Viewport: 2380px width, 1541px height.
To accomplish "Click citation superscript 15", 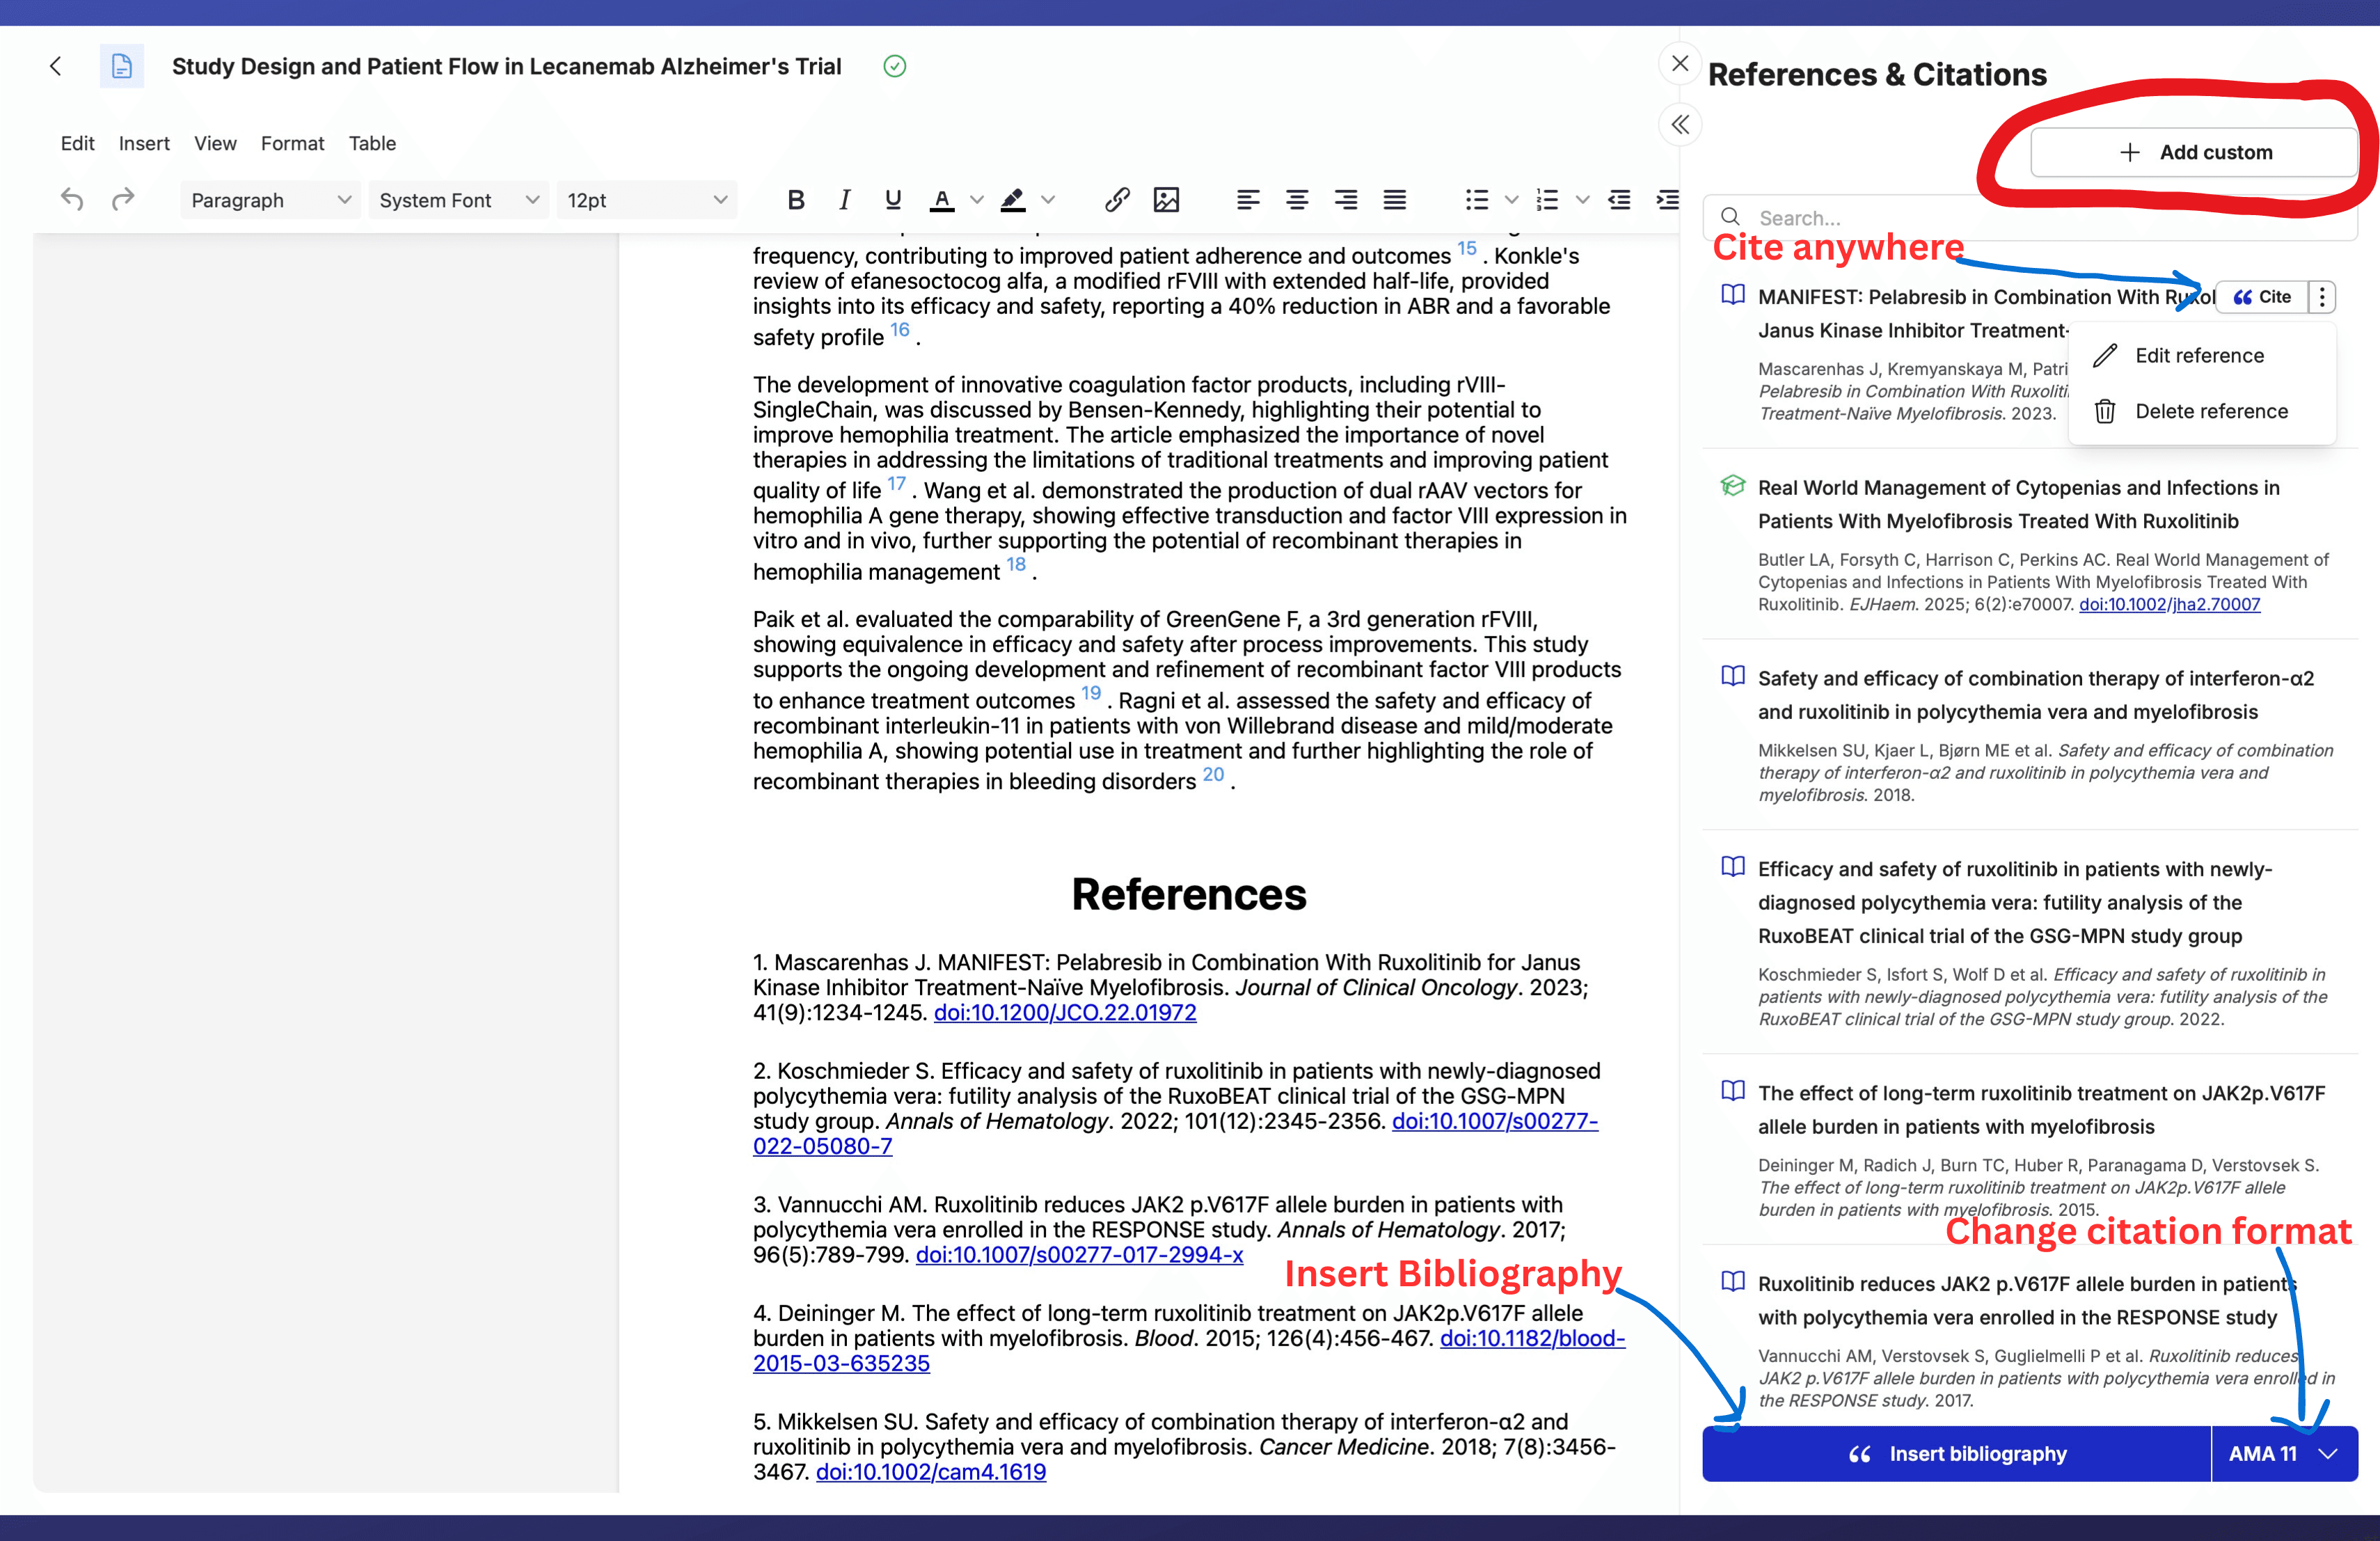I will pyautogui.click(x=1466, y=248).
